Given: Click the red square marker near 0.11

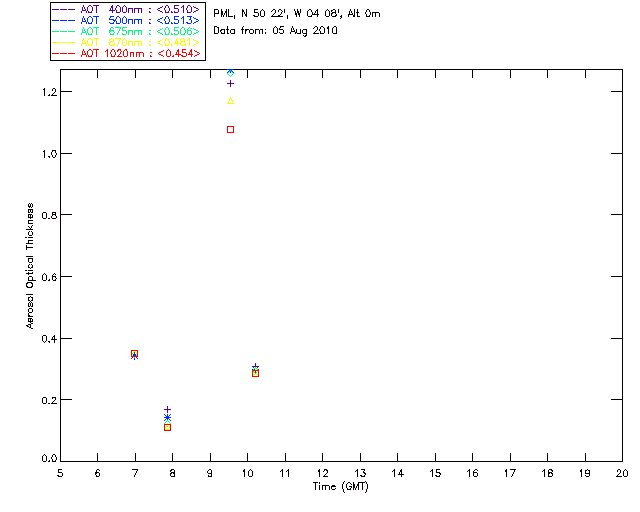Looking at the screenshot, I should tap(167, 427).
